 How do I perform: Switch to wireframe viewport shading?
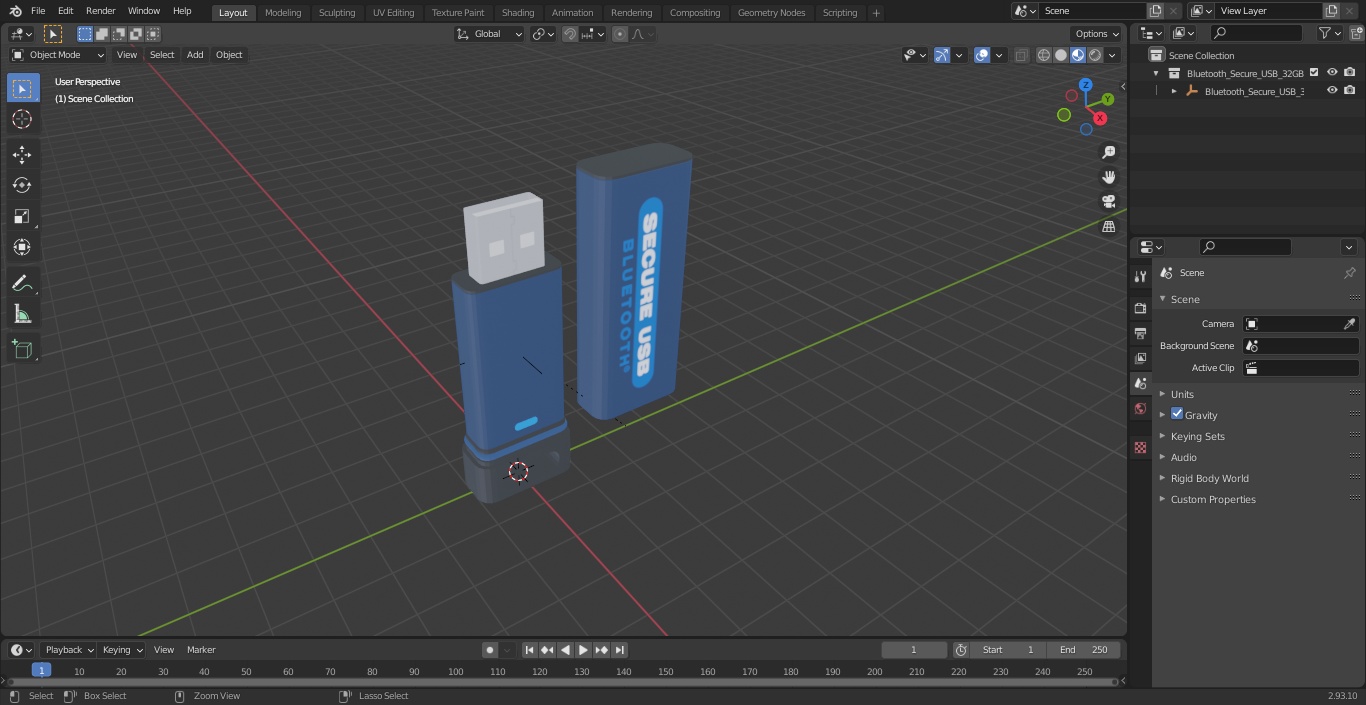(x=1044, y=55)
